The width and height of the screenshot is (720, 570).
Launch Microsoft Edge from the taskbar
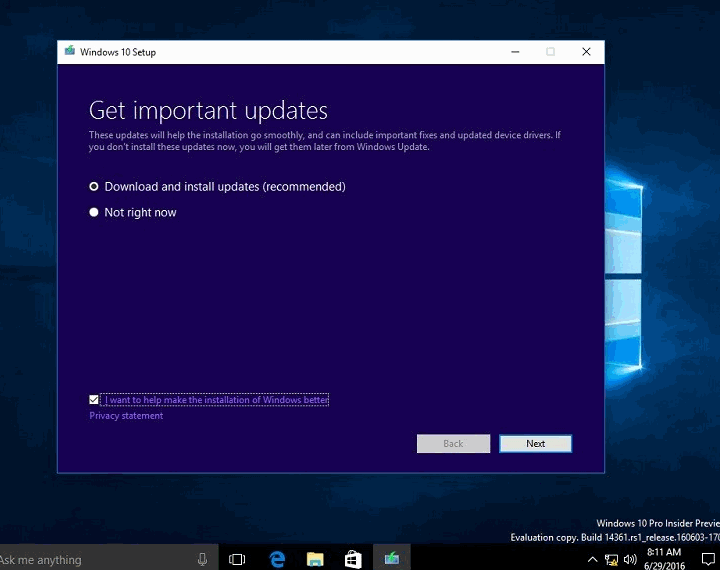click(277, 559)
